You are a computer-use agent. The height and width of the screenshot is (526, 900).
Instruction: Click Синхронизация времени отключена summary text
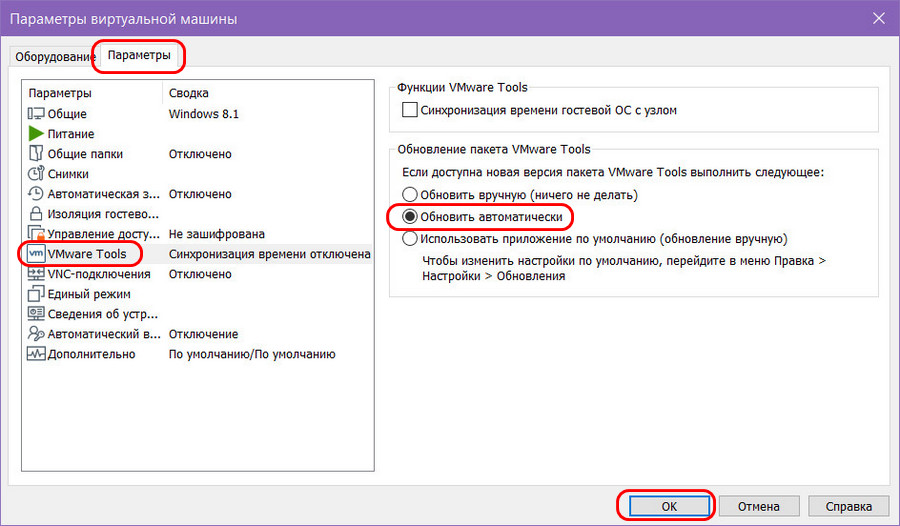tap(269, 254)
